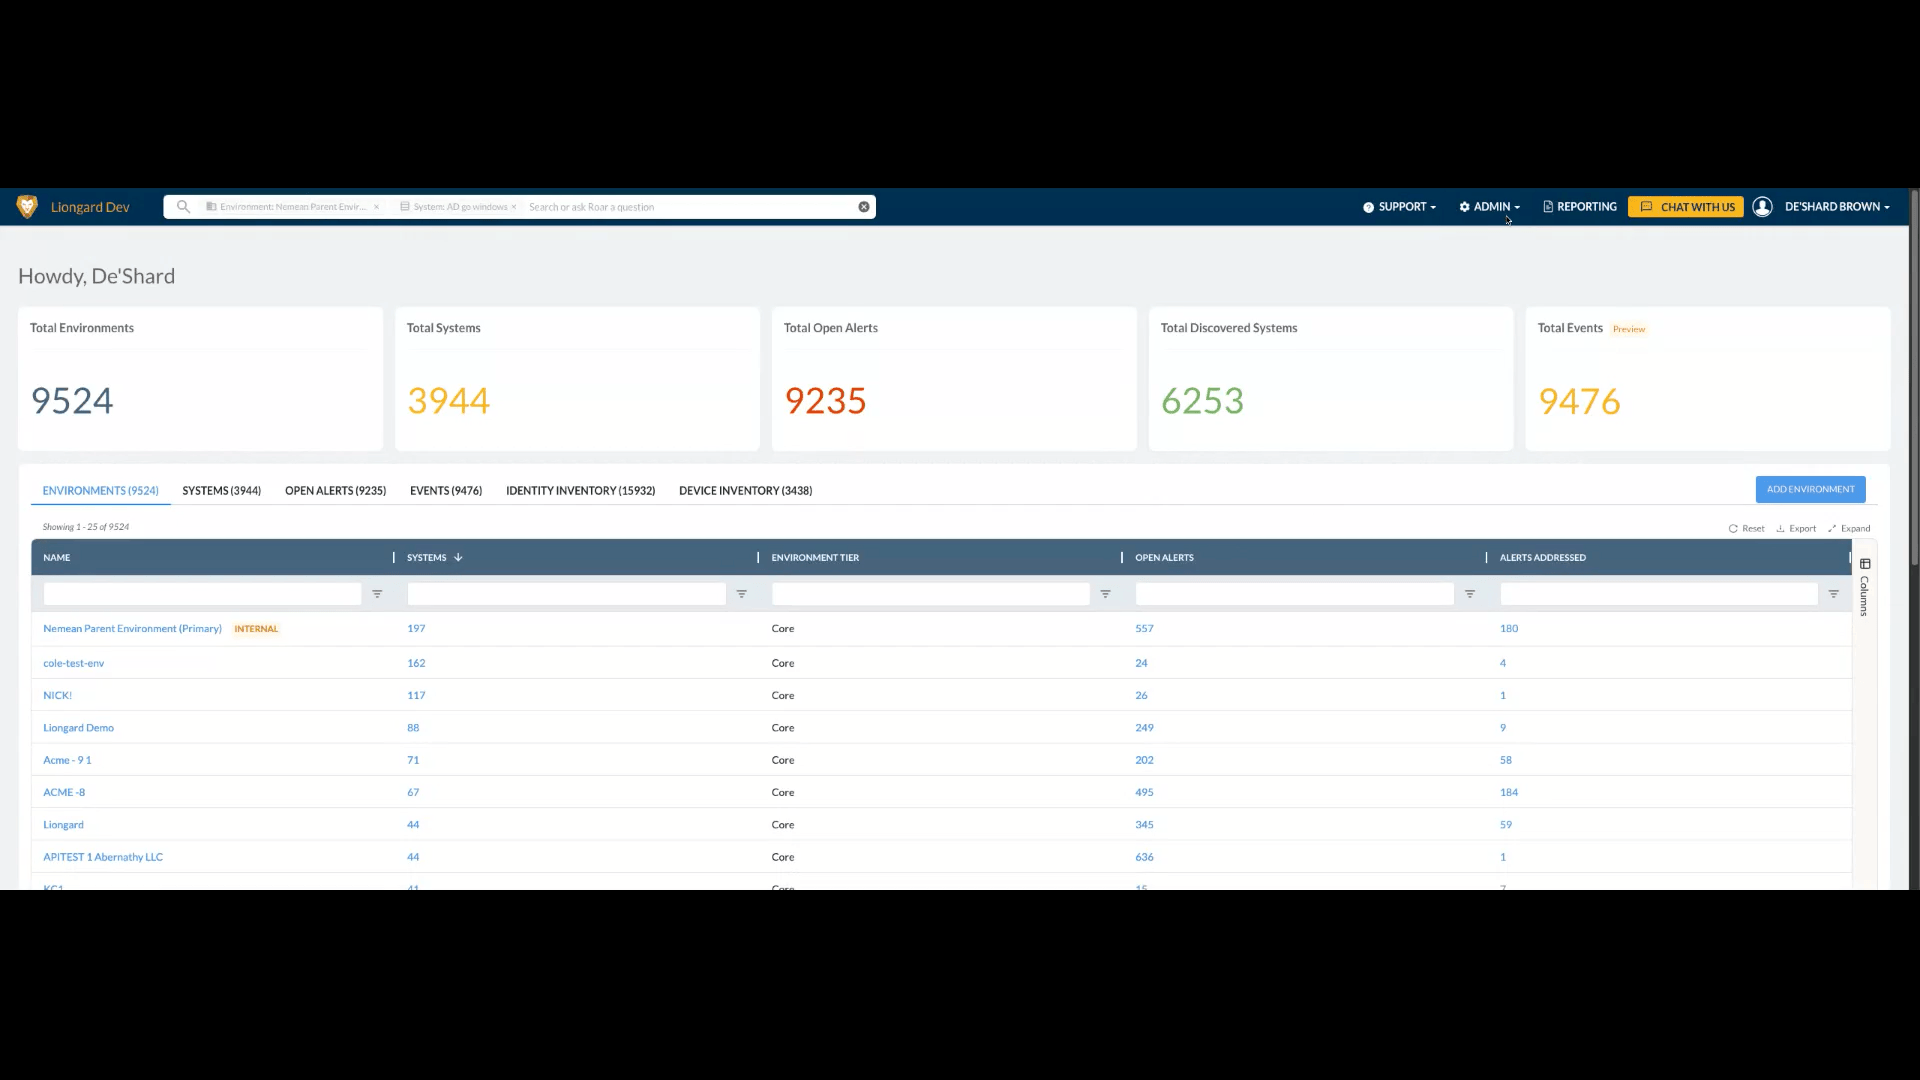Reset the table view

(1746, 528)
